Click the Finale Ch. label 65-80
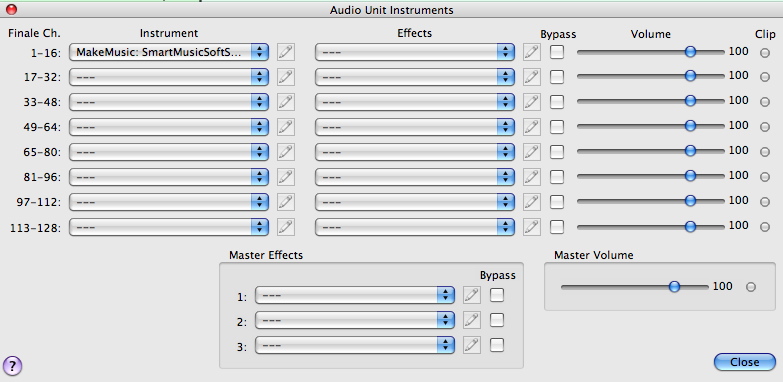 click(x=42, y=152)
